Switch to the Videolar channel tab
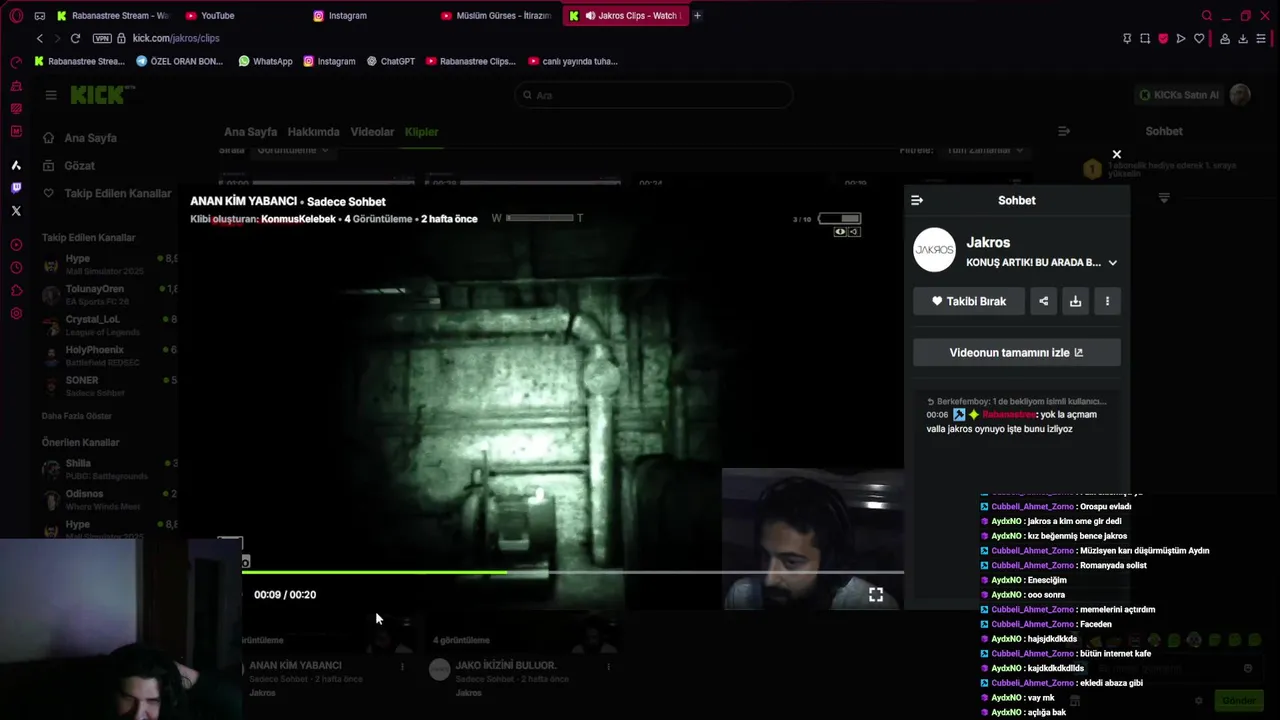The image size is (1280, 720). (x=372, y=132)
